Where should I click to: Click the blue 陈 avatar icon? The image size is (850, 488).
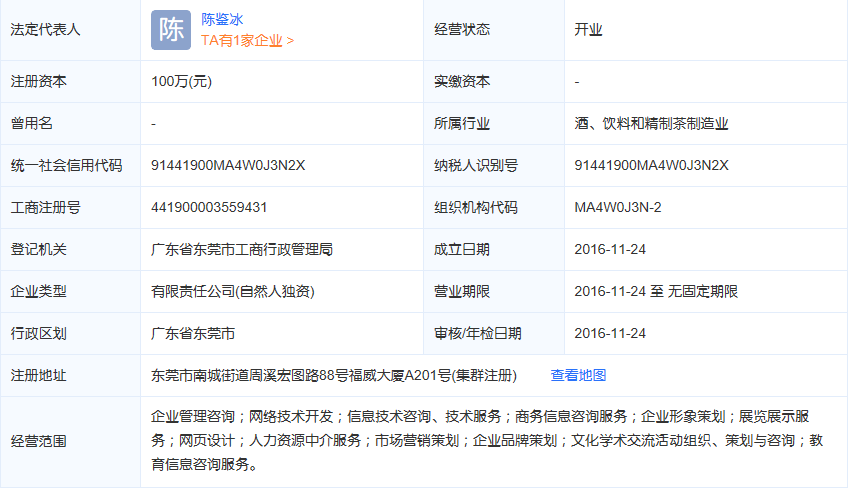point(170,30)
